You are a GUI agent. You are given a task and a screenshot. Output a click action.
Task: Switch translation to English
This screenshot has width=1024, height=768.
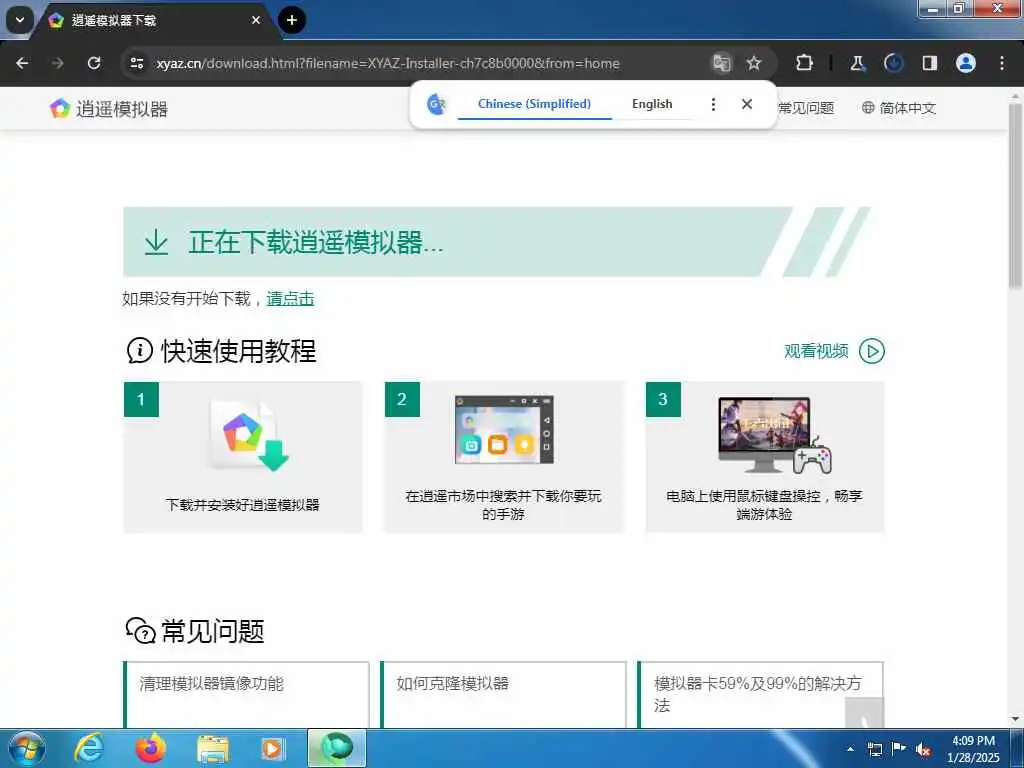(x=652, y=104)
